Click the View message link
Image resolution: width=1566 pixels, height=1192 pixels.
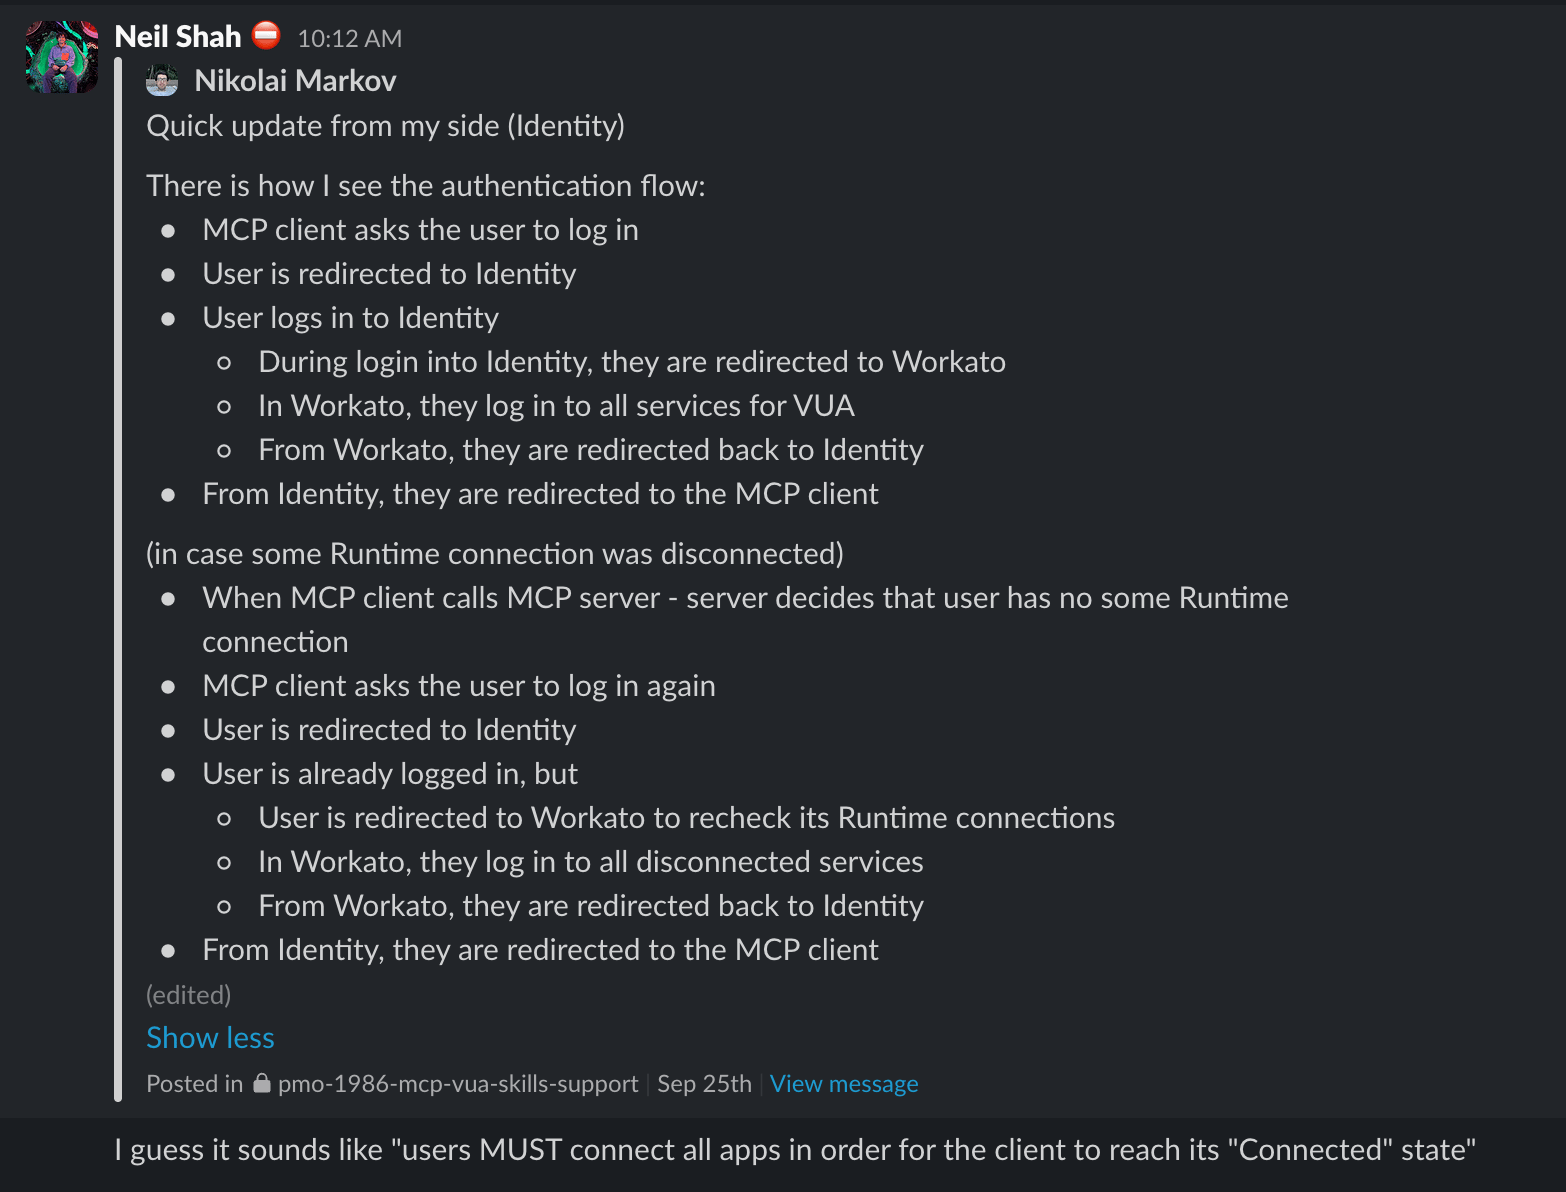[843, 1083]
